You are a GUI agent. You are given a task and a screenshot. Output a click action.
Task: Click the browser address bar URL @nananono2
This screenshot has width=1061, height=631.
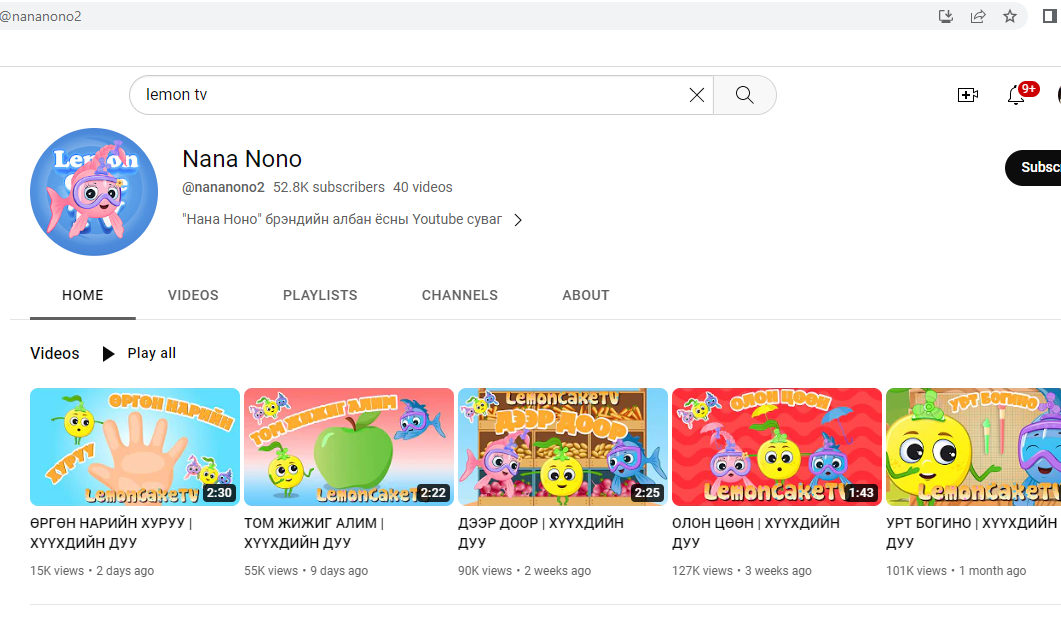(41, 16)
